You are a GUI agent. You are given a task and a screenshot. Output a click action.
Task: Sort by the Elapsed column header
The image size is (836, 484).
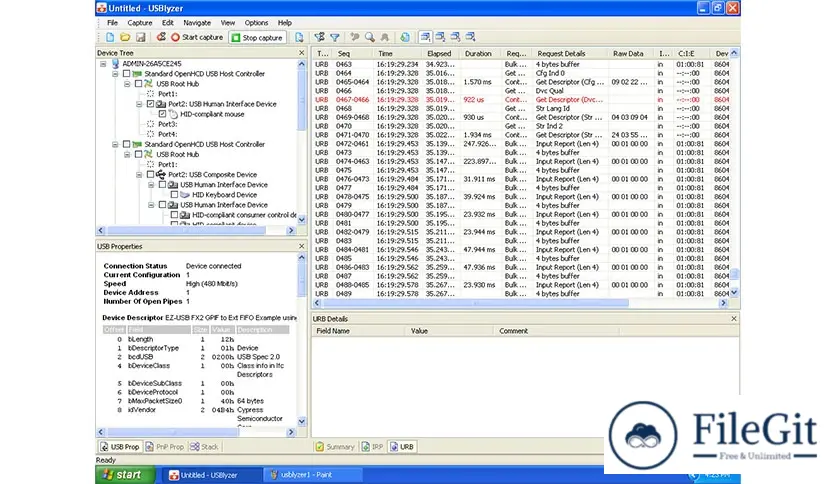tap(441, 53)
